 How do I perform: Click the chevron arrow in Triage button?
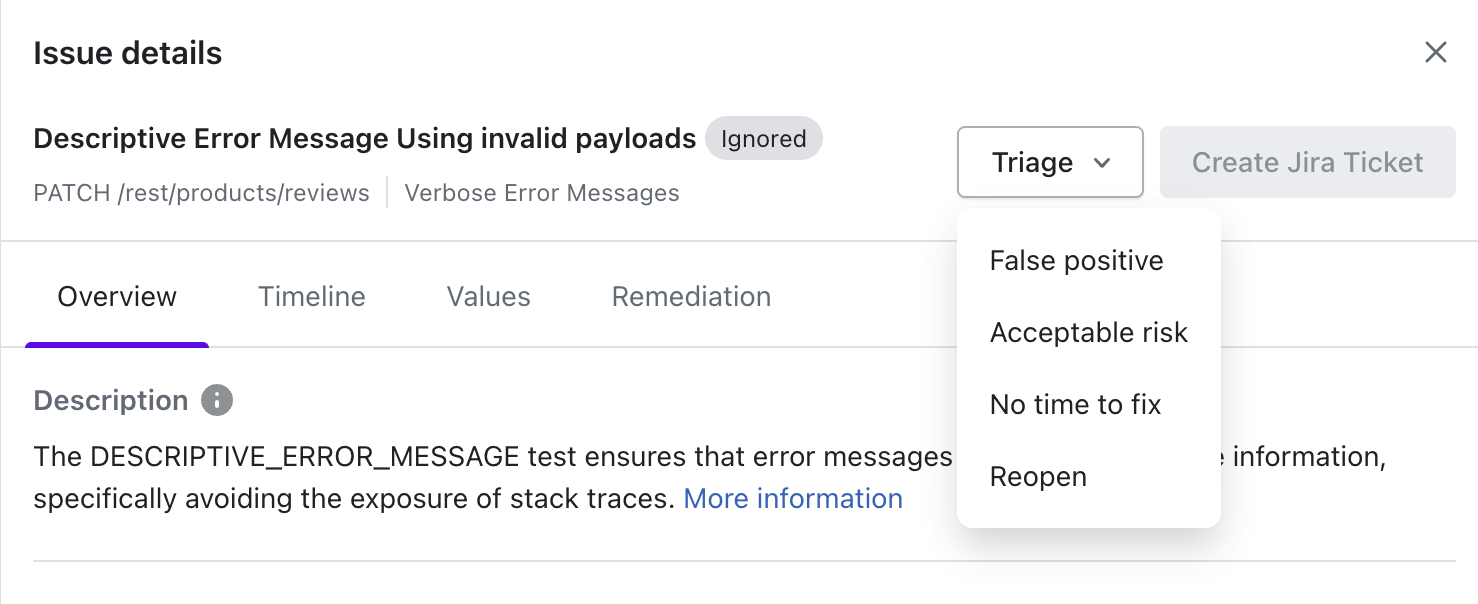[1102, 163]
